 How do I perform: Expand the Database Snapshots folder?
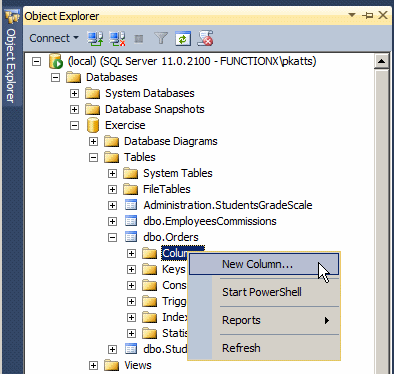[x=74, y=110]
